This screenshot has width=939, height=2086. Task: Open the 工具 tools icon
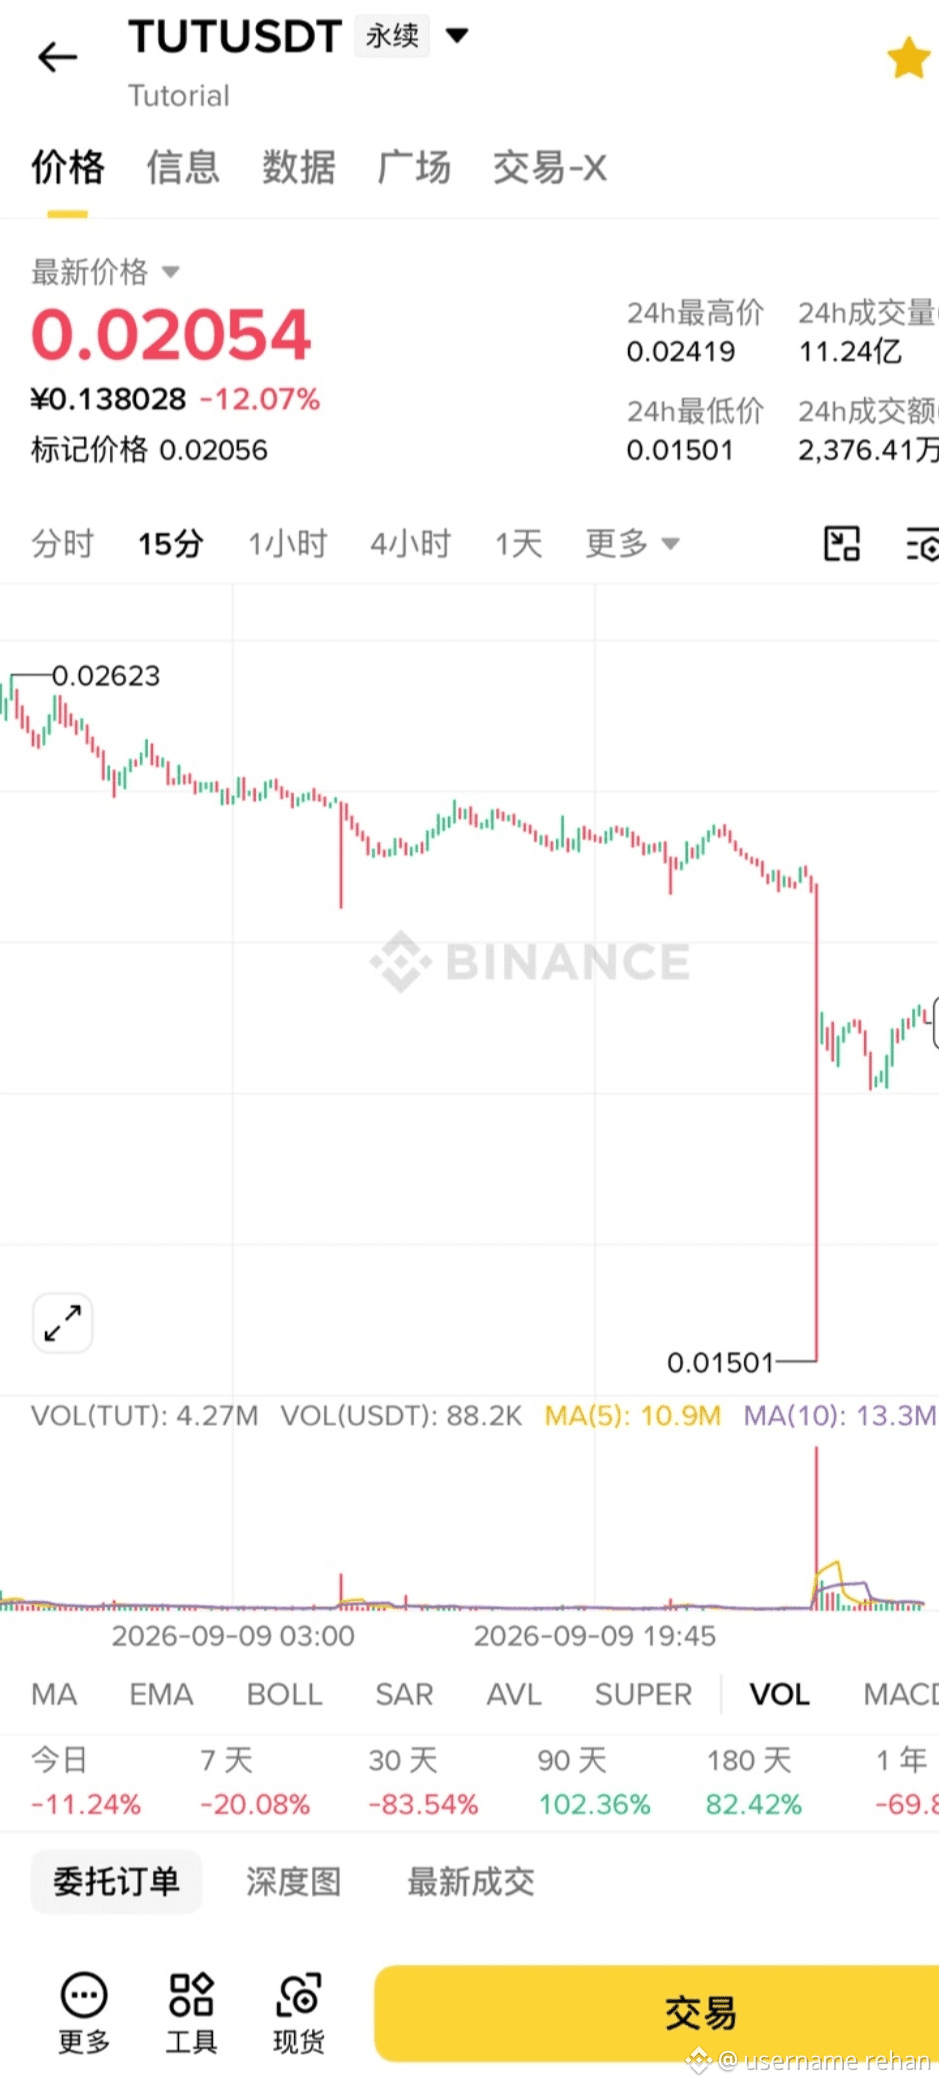click(x=191, y=2012)
